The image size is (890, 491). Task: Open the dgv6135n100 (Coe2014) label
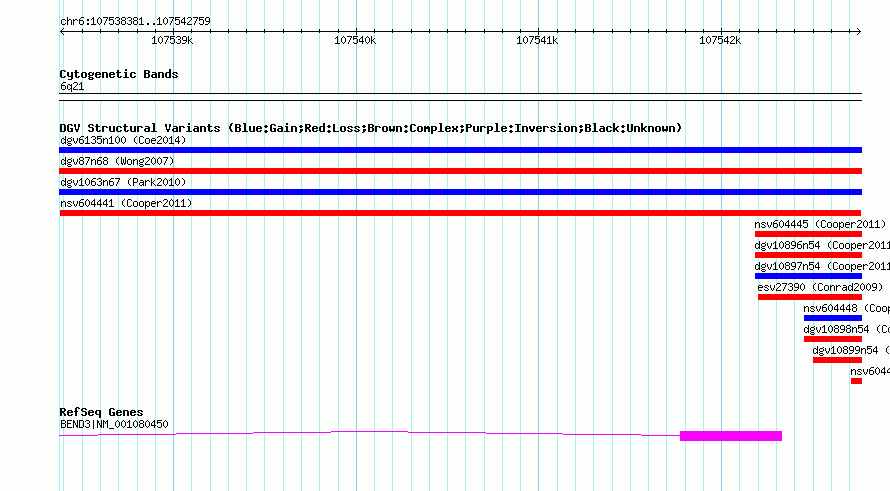coord(123,140)
